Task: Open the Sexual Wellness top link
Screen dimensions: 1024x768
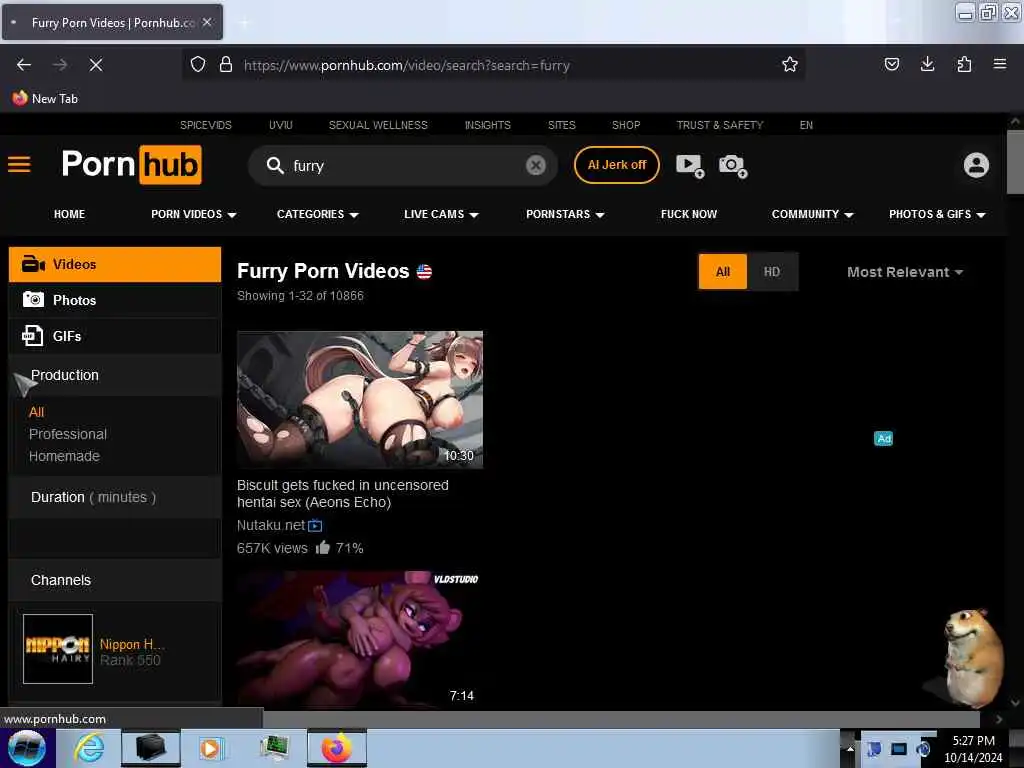Action: [x=378, y=125]
